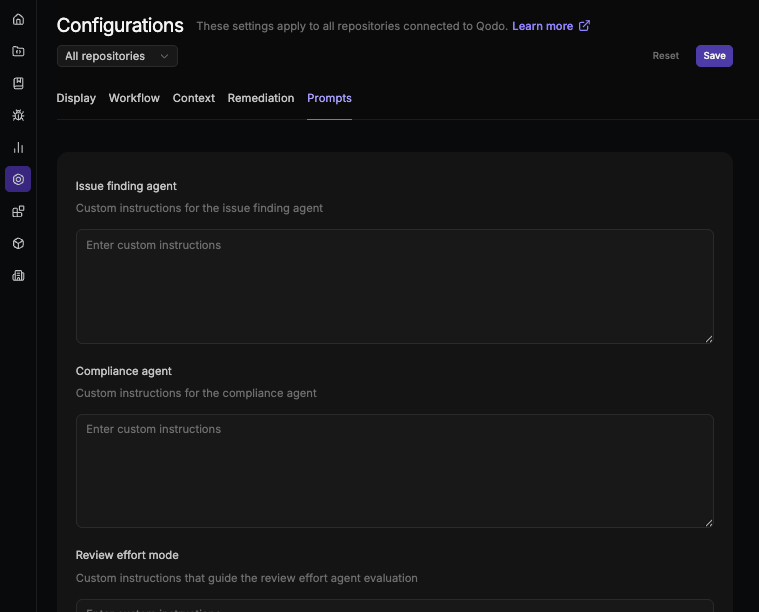
Task: Focus the Compliance agent instructions field
Action: click(395, 471)
